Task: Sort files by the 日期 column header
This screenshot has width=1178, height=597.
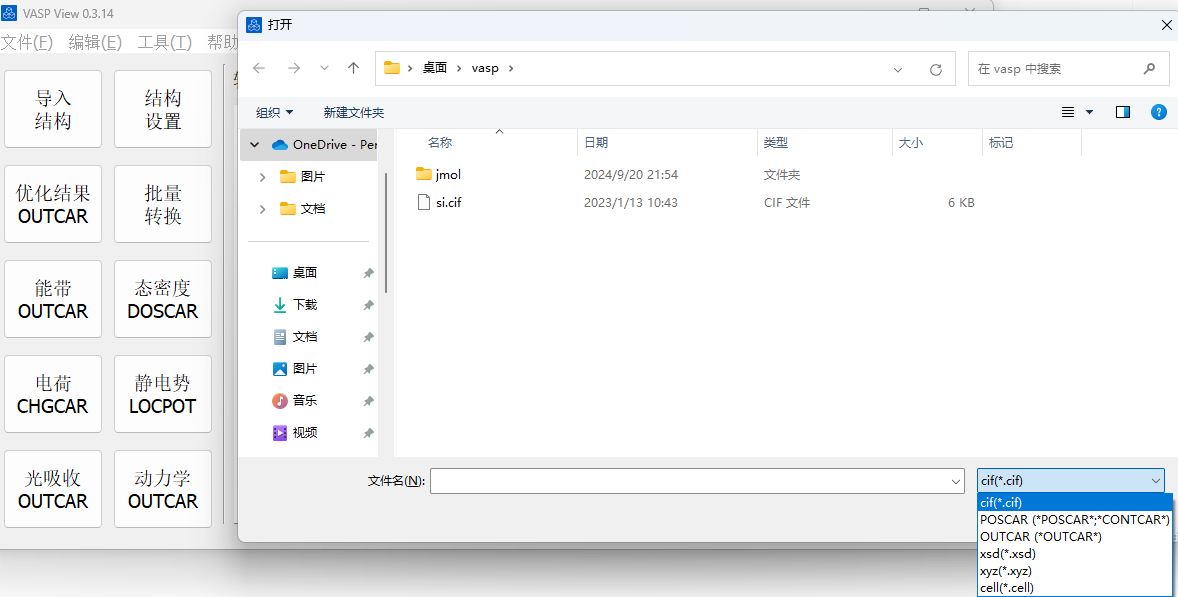Action: (596, 143)
